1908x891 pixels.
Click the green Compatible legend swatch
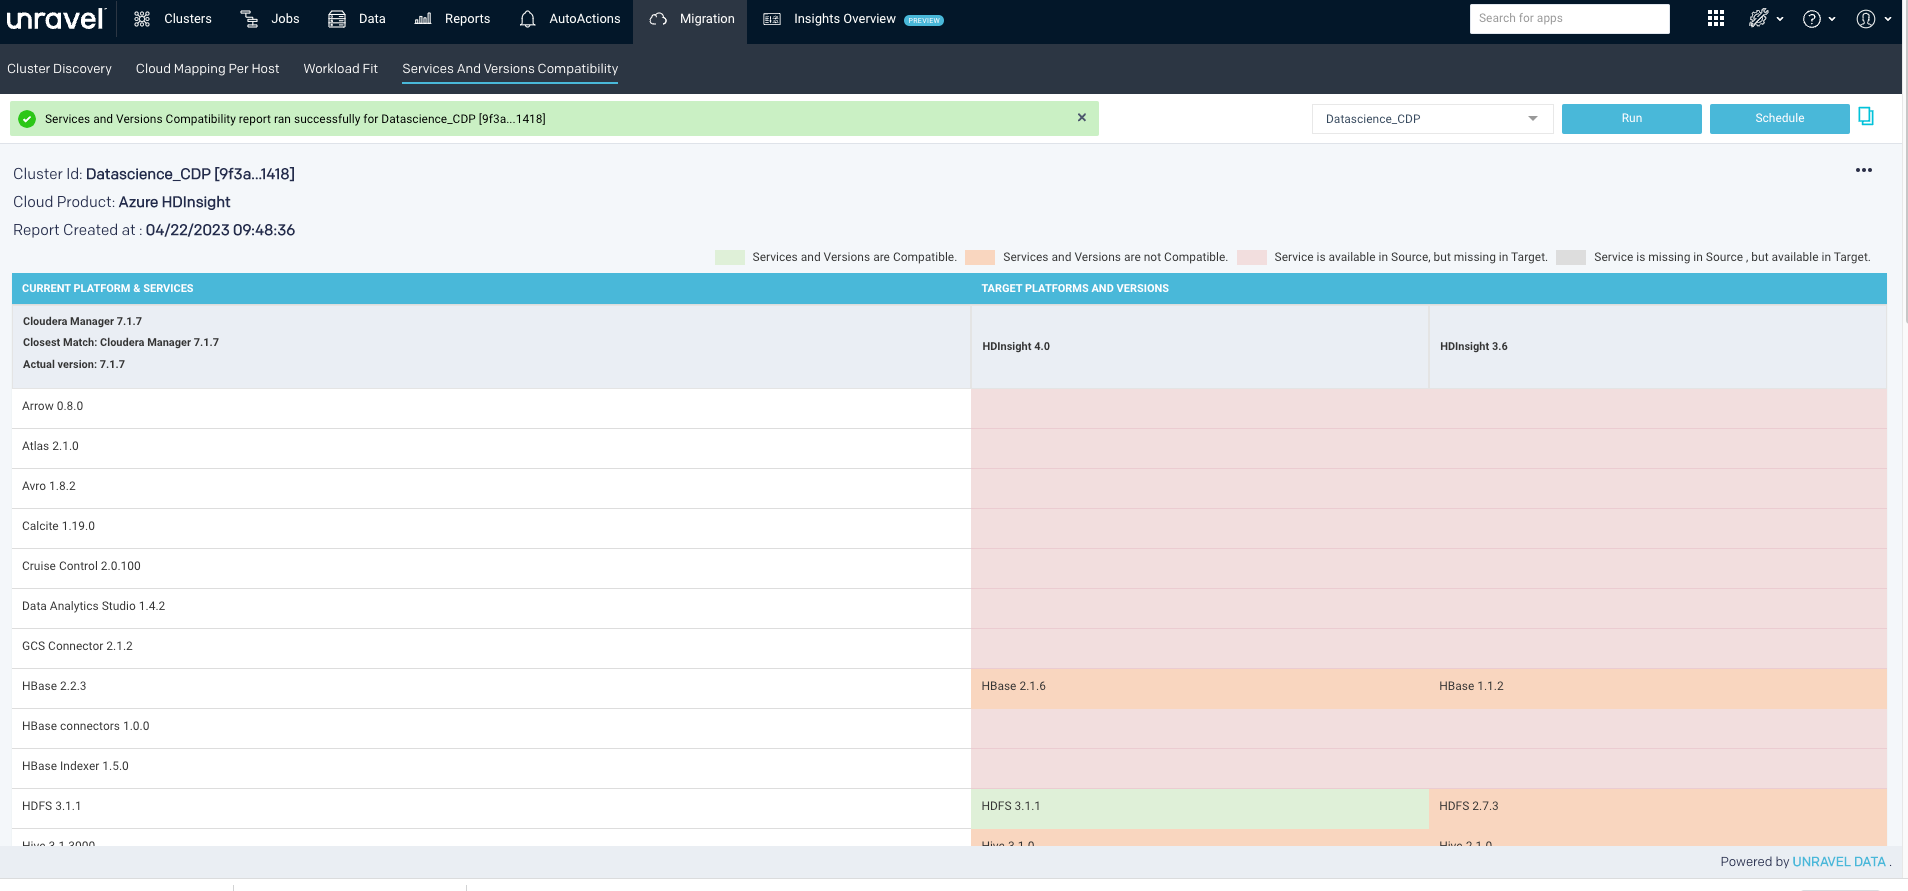coord(730,257)
